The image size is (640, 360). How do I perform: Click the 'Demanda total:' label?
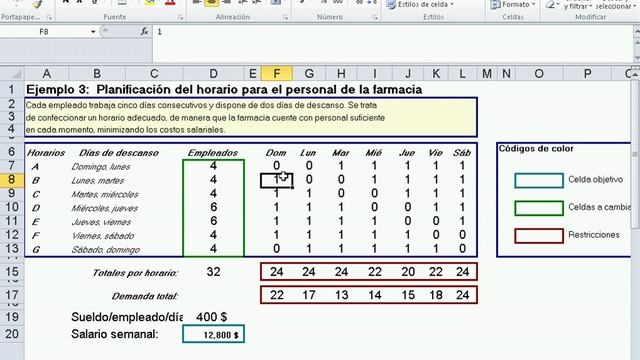tap(144, 296)
